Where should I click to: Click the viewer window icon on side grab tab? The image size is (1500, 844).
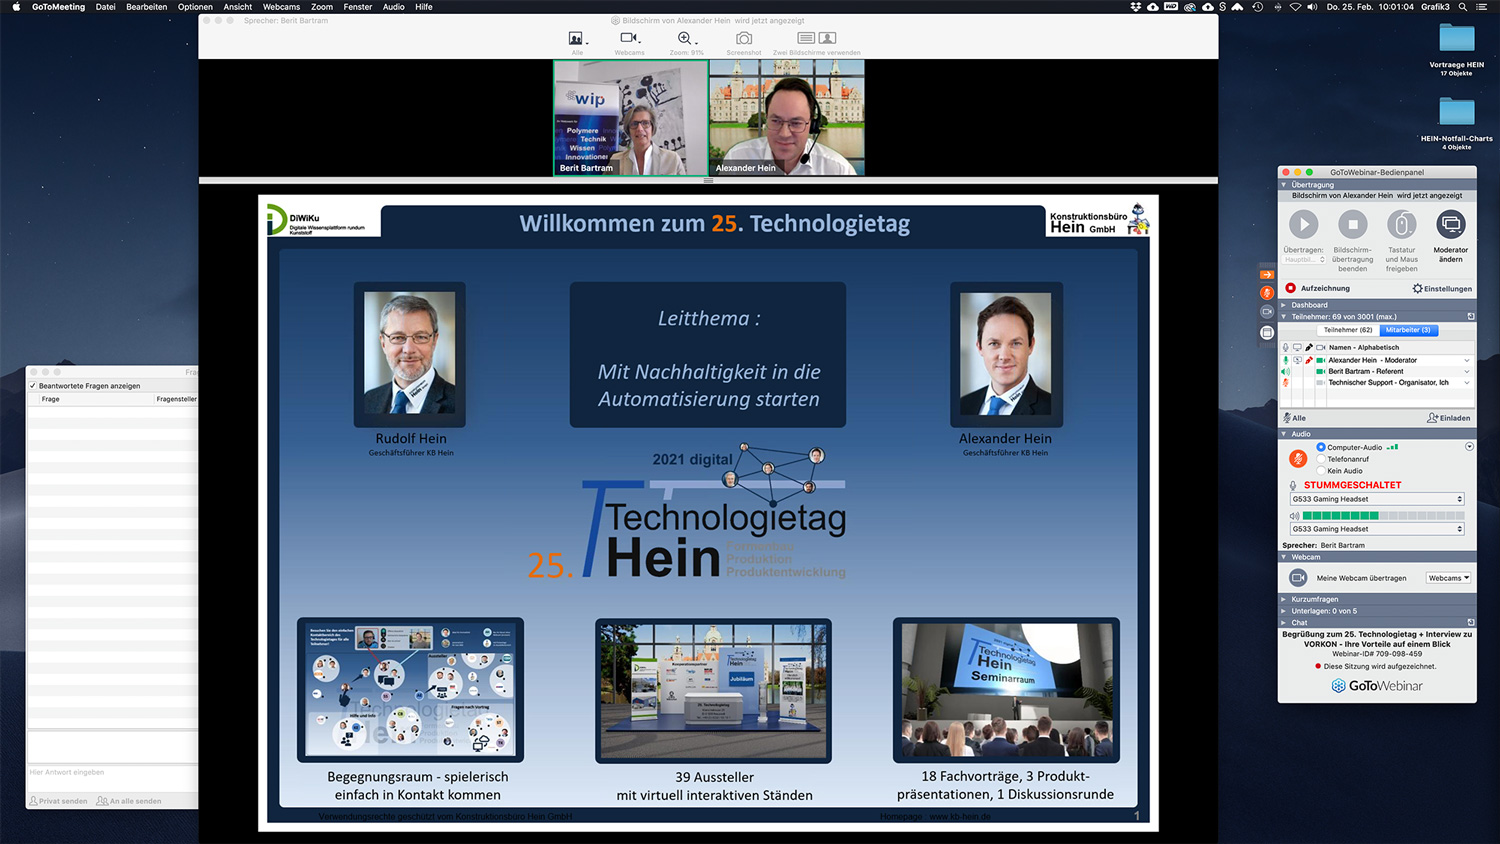click(x=1267, y=332)
